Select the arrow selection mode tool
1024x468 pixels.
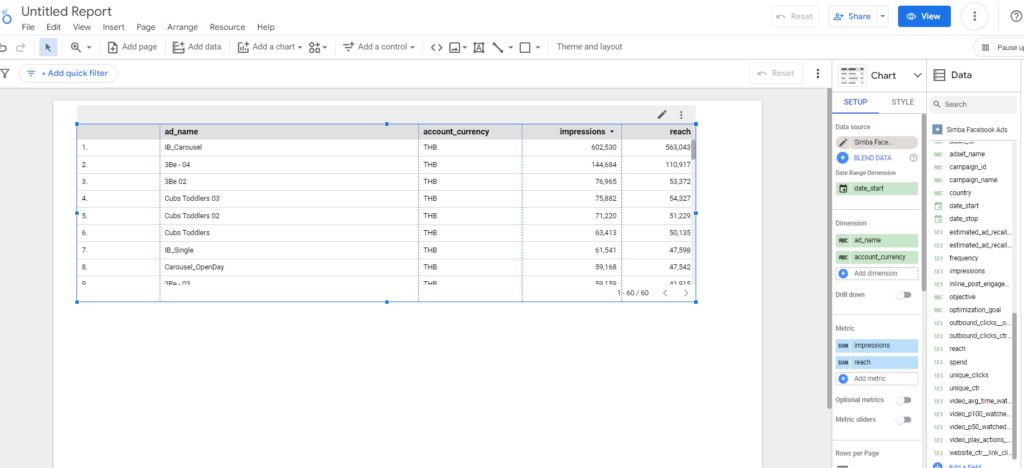coord(49,47)
